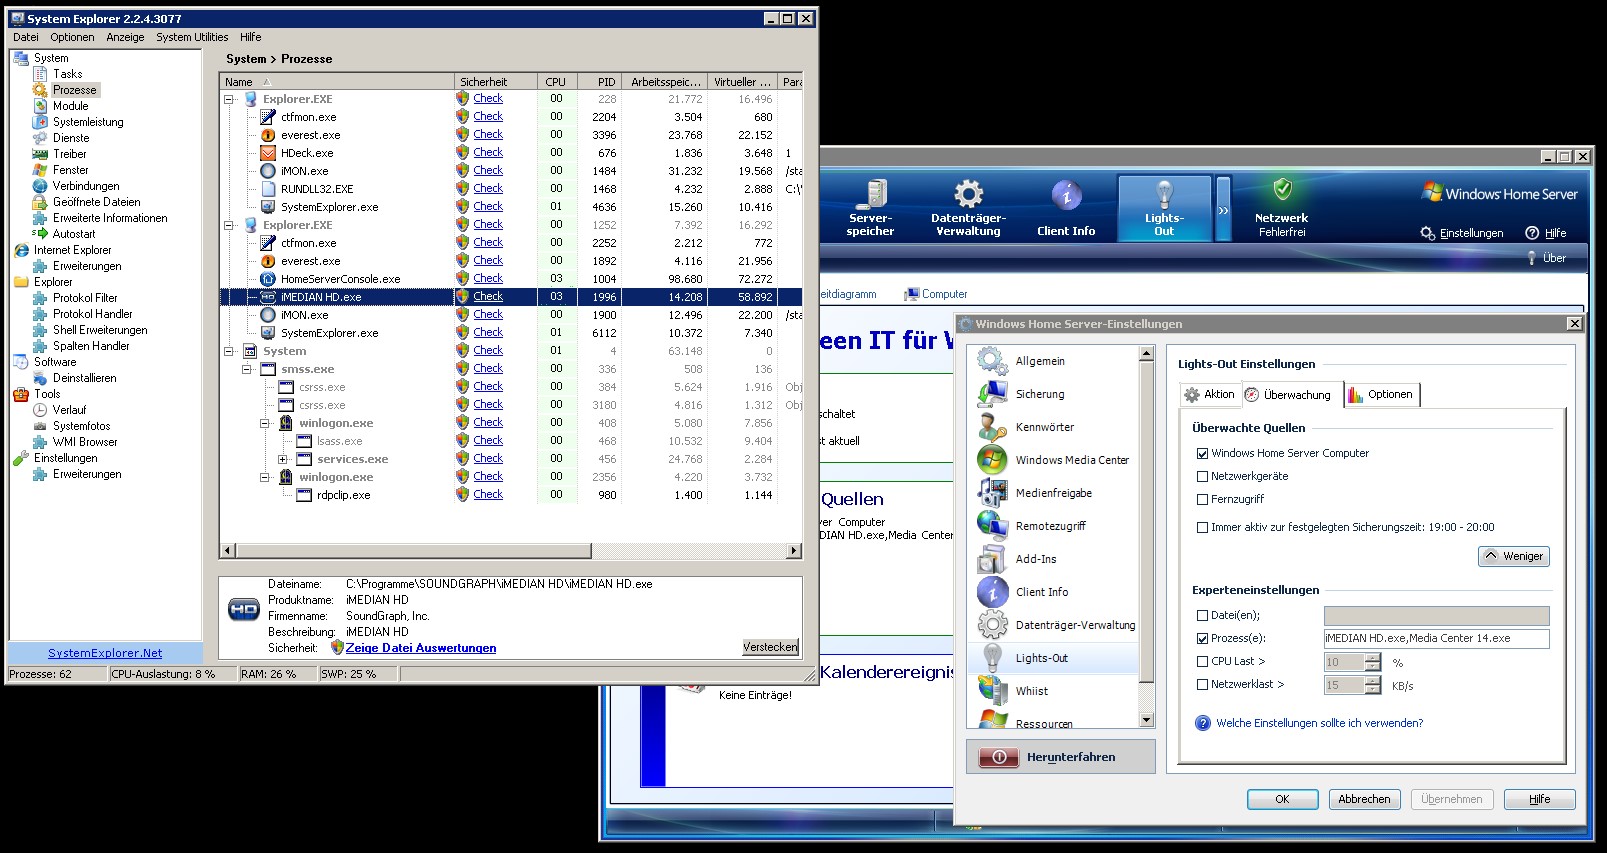Click Verstecken button in file details panel

point(770,647)
